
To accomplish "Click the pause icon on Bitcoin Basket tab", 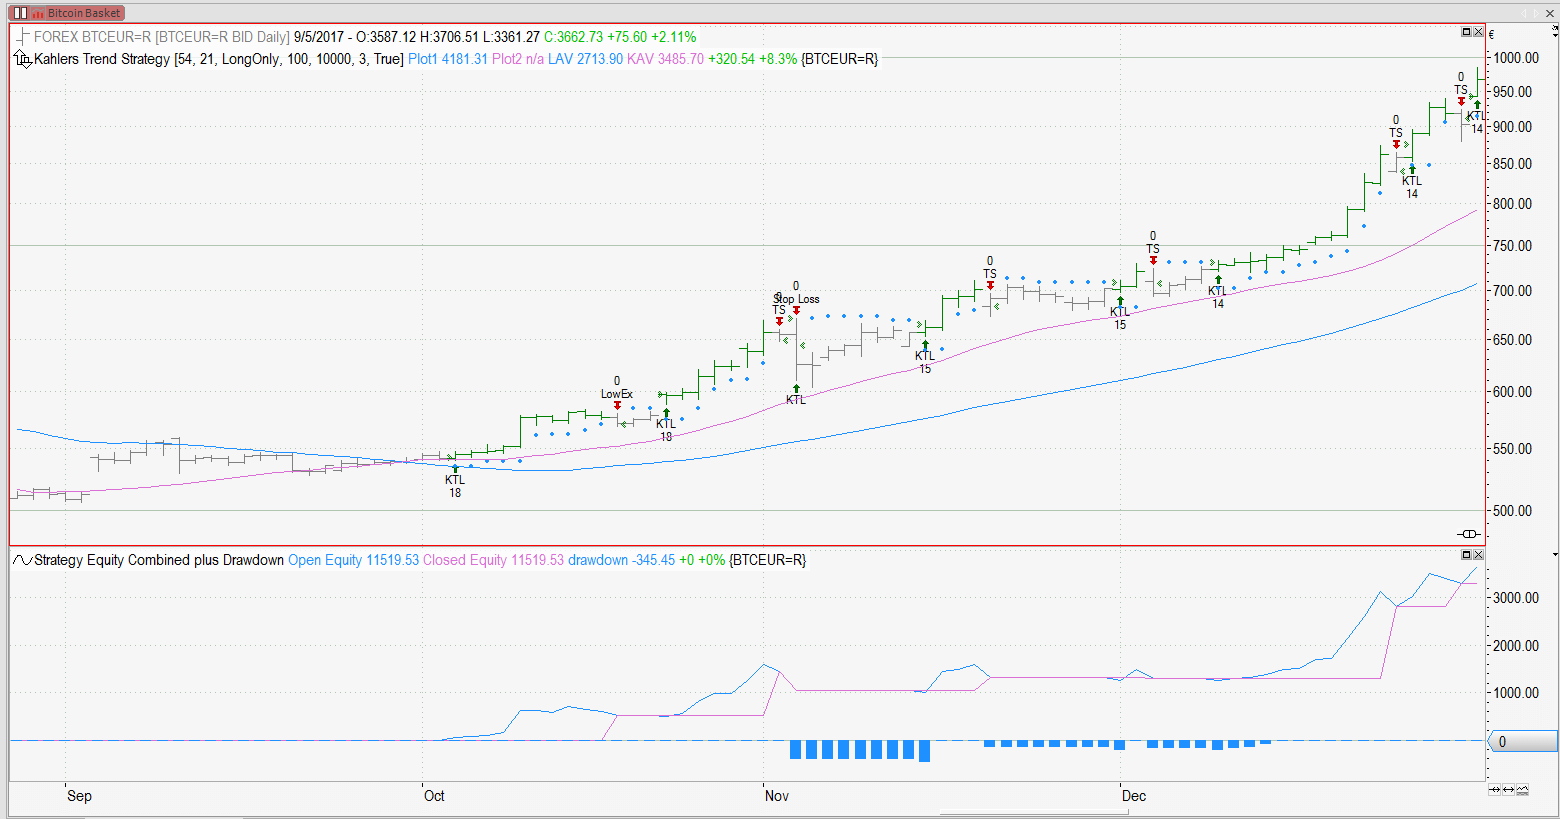I will pos(20,13).
